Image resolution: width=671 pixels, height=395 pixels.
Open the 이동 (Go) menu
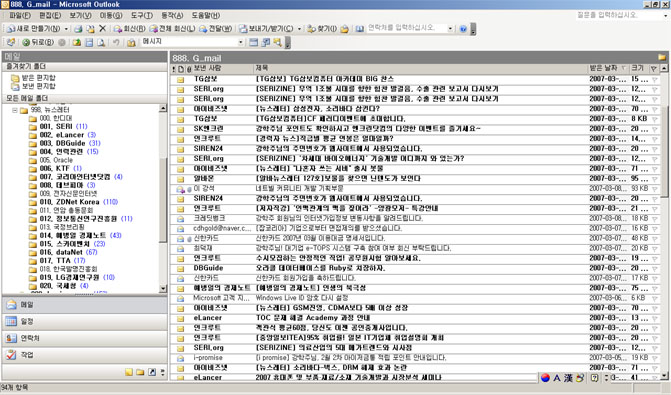tap(111, 15)
